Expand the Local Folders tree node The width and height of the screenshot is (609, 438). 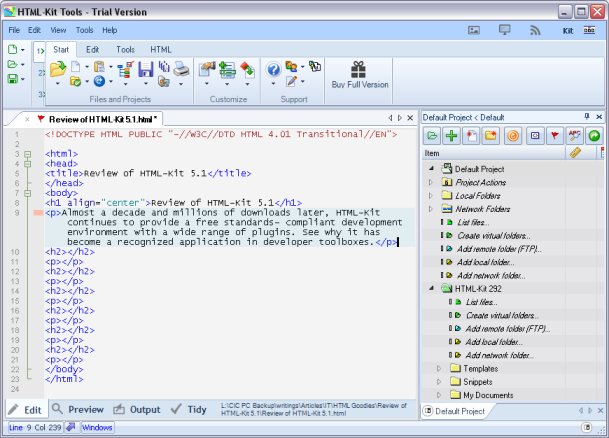(x=431, y=195)
